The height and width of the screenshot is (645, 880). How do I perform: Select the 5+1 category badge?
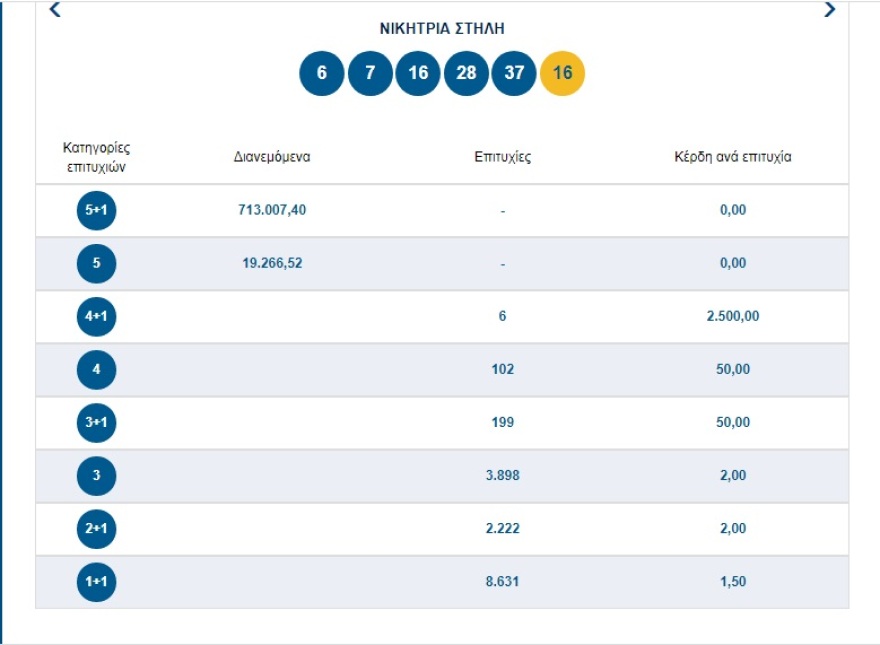[x=97, y=210]
